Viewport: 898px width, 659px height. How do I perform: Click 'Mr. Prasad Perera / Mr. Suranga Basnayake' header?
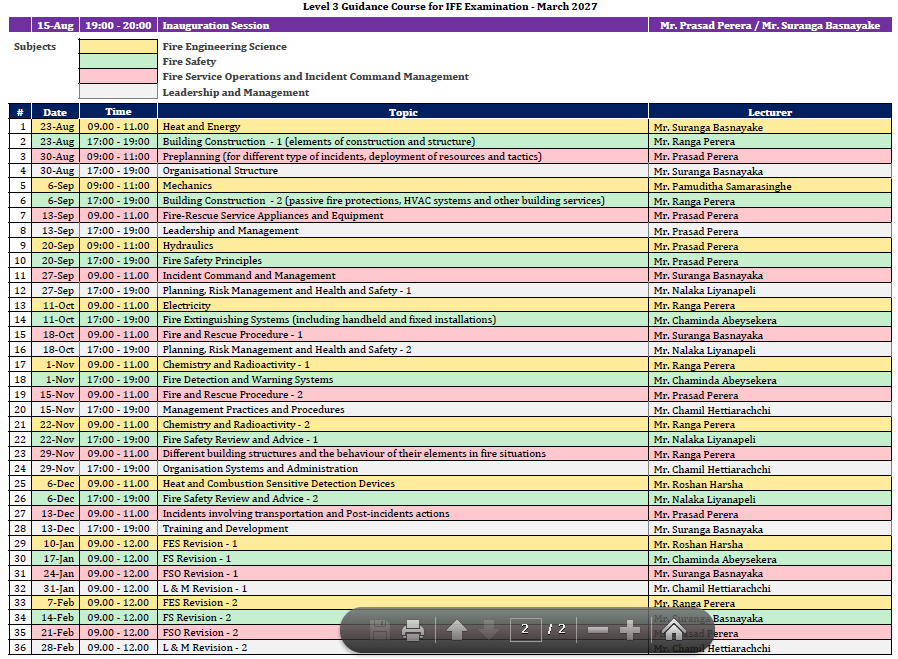coord(770,25)
